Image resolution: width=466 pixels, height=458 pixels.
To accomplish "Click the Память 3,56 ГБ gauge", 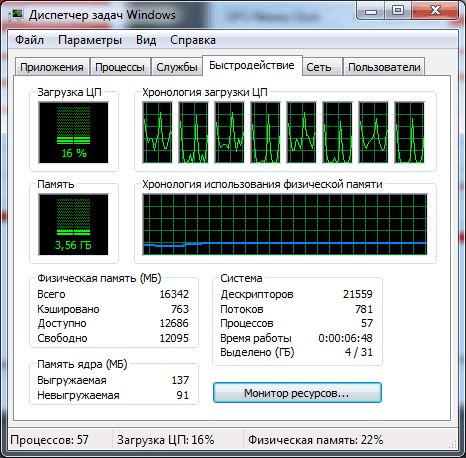I will (73, 225).
